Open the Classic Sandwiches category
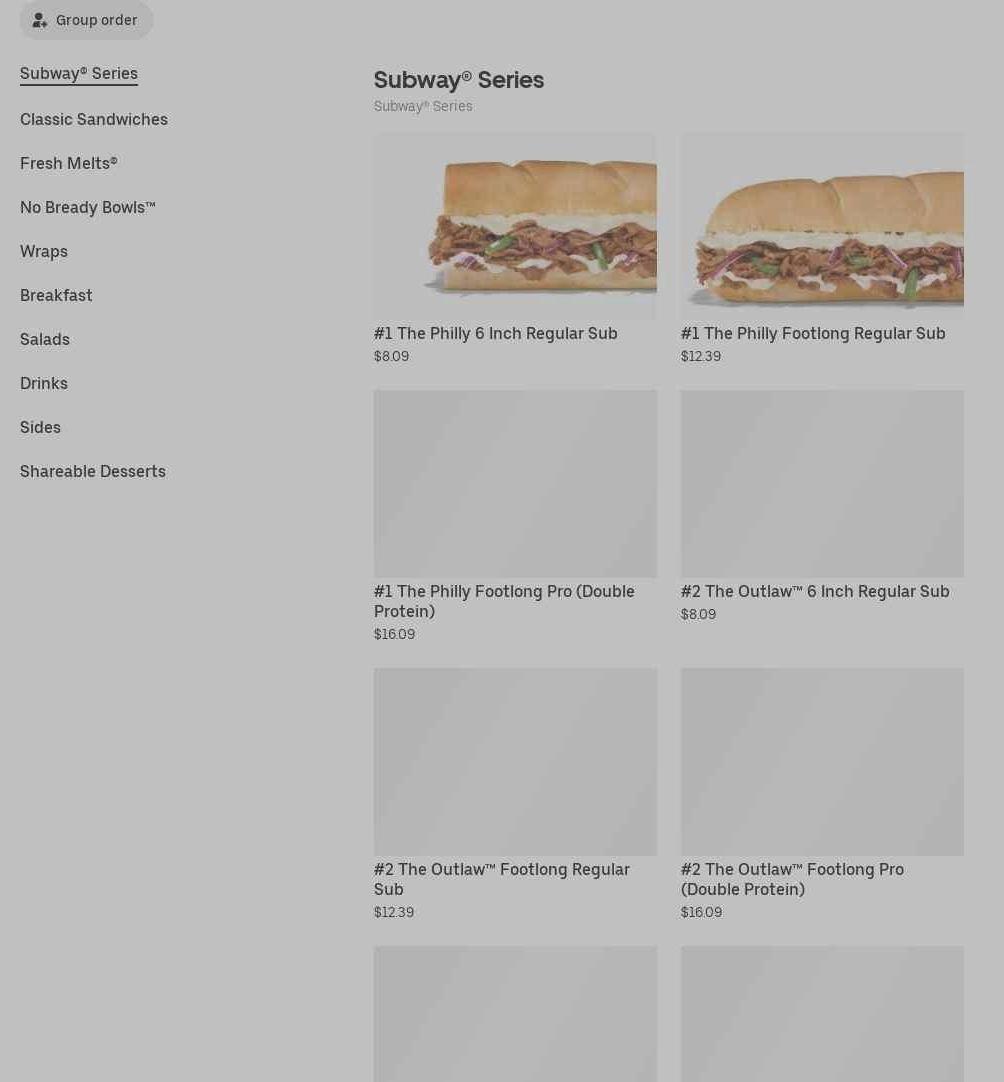This screenshot has width=1004, height=1082. 94,119
